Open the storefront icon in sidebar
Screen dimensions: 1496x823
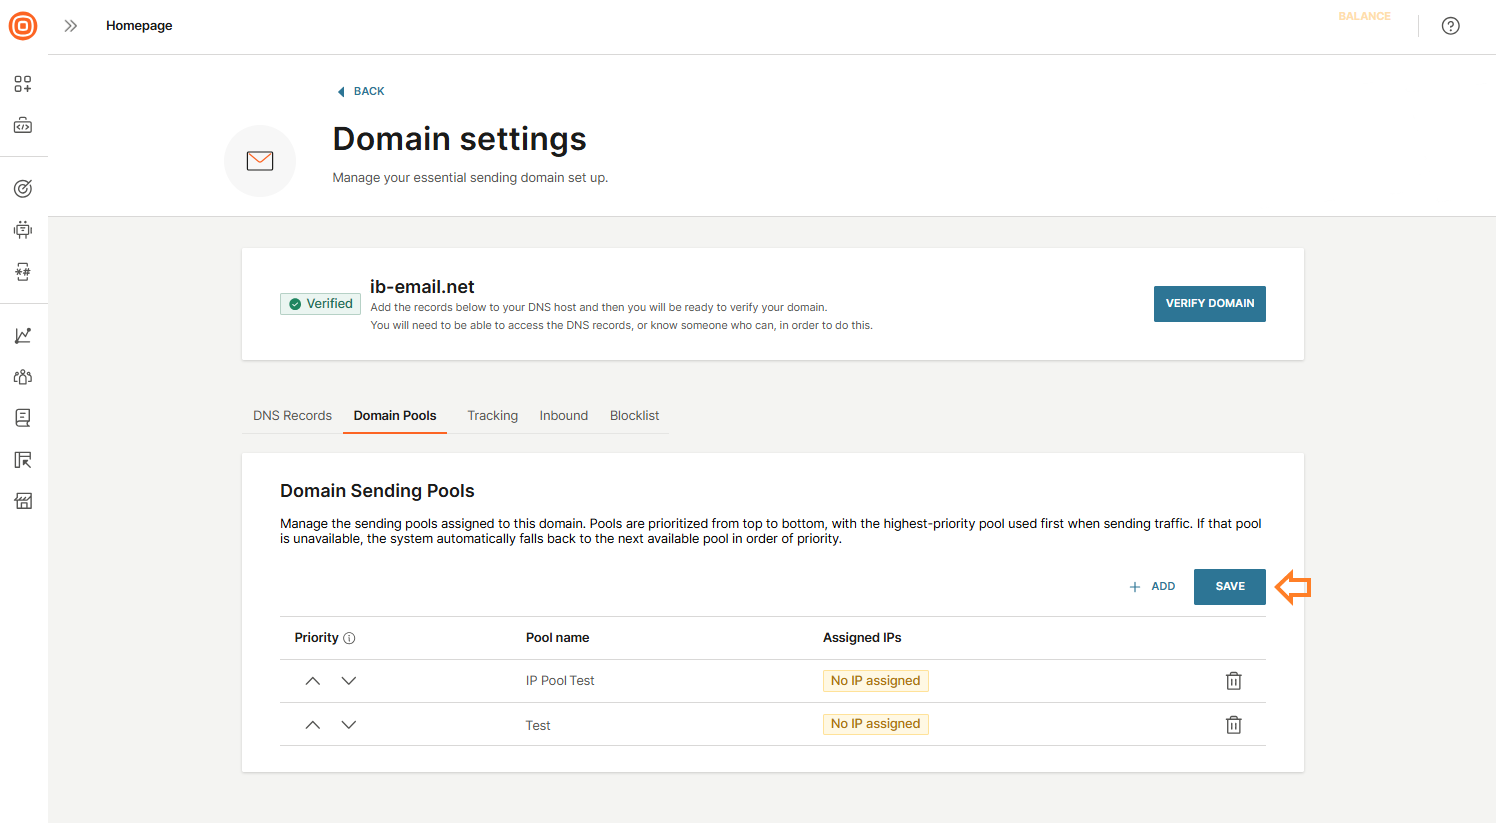23,501
